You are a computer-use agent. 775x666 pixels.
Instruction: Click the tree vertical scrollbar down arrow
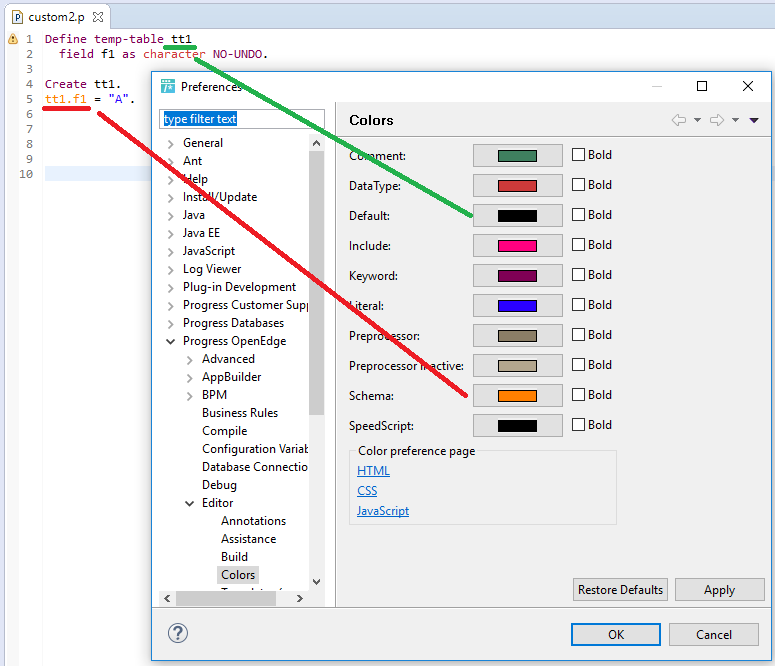[x=317, y=582]
